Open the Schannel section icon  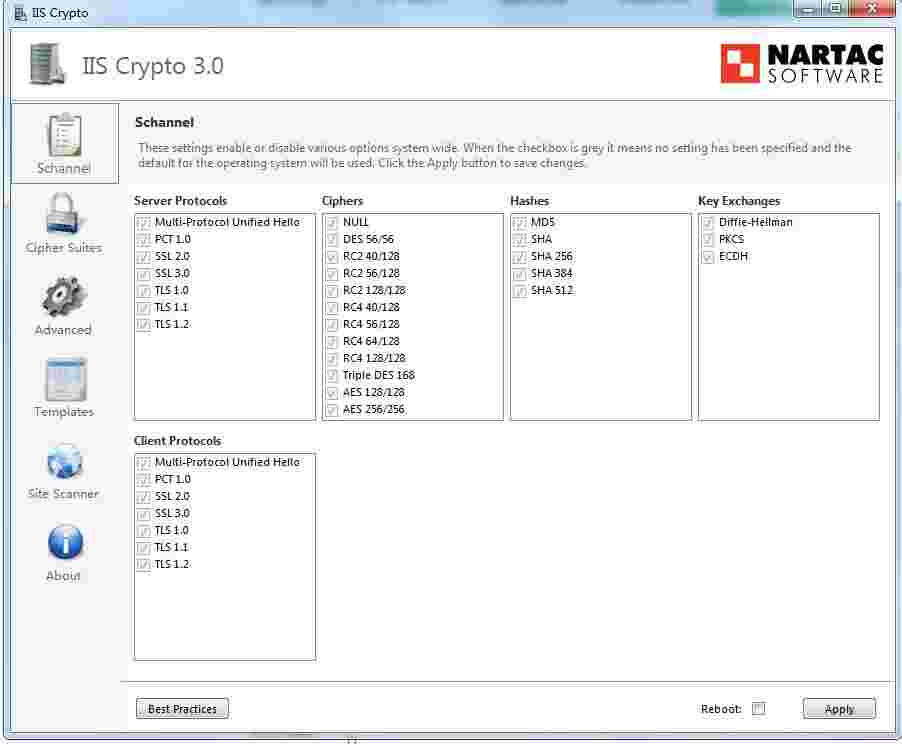click(x=62, y=140)
